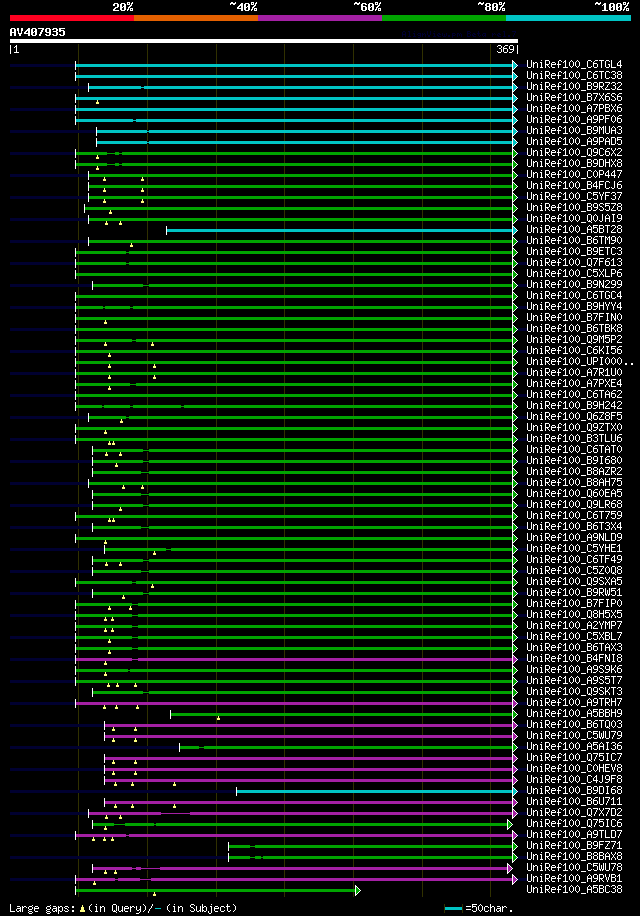
Task: Open hit UniRef100_C6TGL4
Action: point(574,64)
